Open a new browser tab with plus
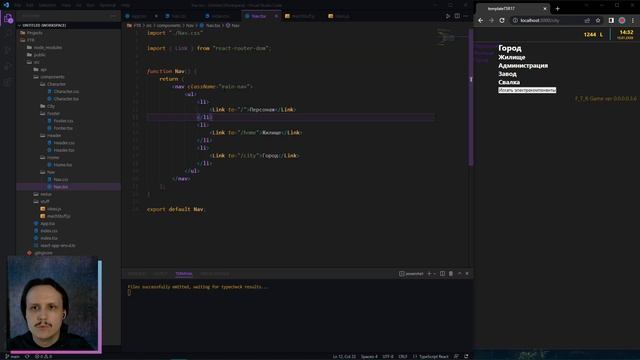Image resolution: width=640 pixels, height=360 pixels. pos(558,9)
